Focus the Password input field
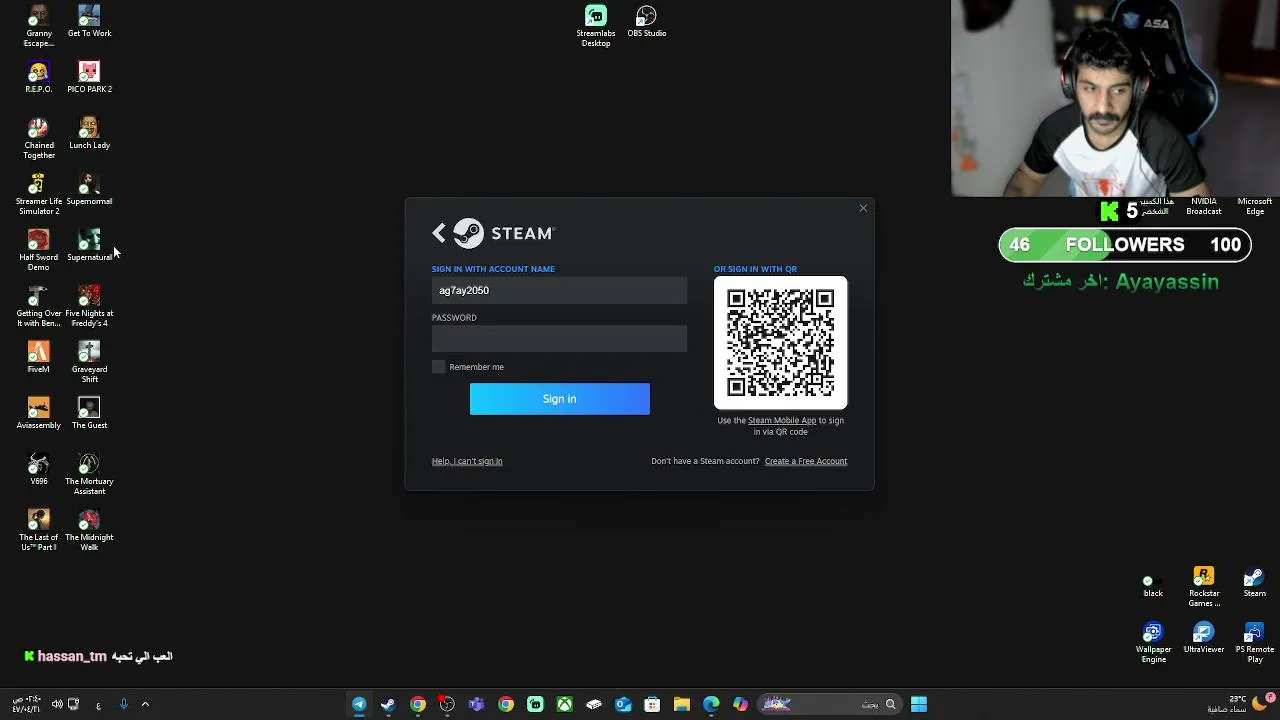The width and height of the screenshot is (1280, 720). point(559,339)
